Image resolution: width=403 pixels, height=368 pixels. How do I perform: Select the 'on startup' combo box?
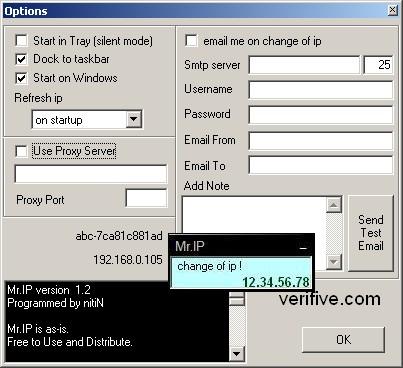click(87, 119)
